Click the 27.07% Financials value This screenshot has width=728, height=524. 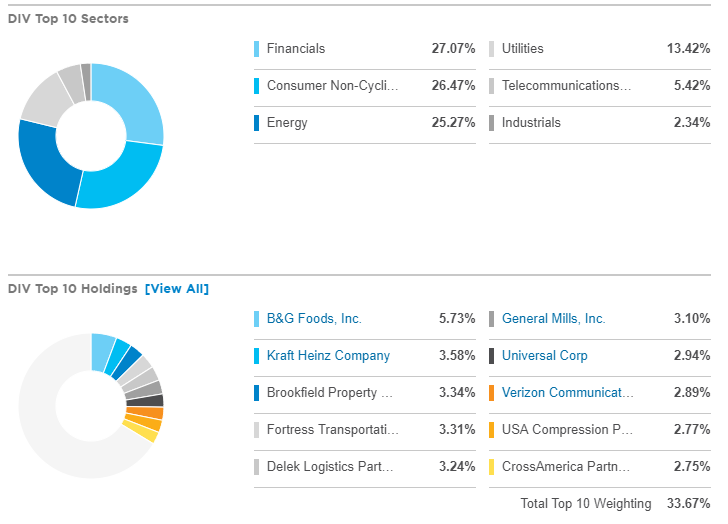tap(453, 49)
